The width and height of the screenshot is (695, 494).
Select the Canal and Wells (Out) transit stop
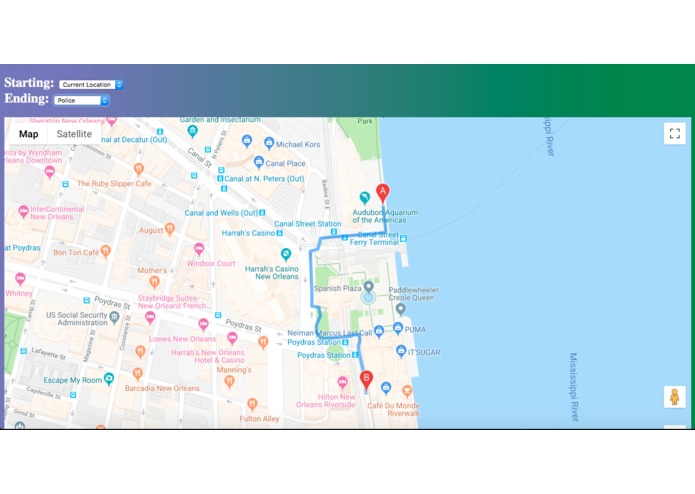pyautogui.click(x=262, y=213)
